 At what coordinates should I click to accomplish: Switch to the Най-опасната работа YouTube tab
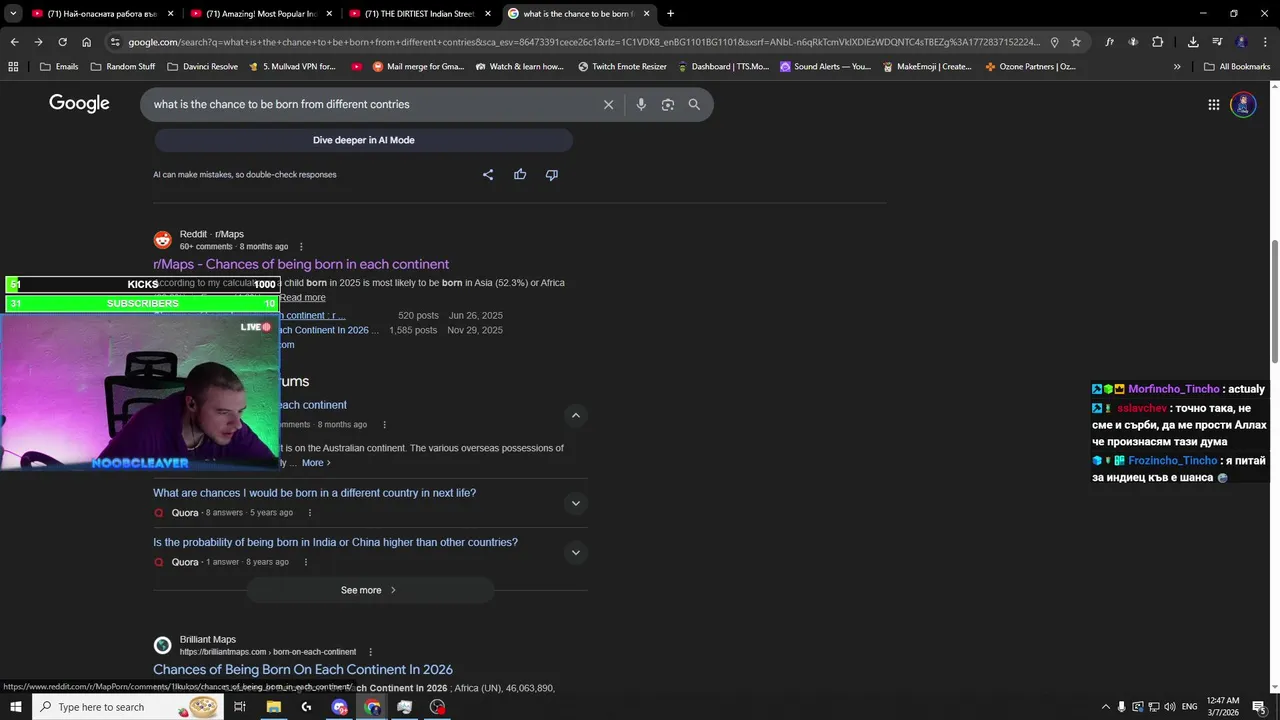[100, 14]
